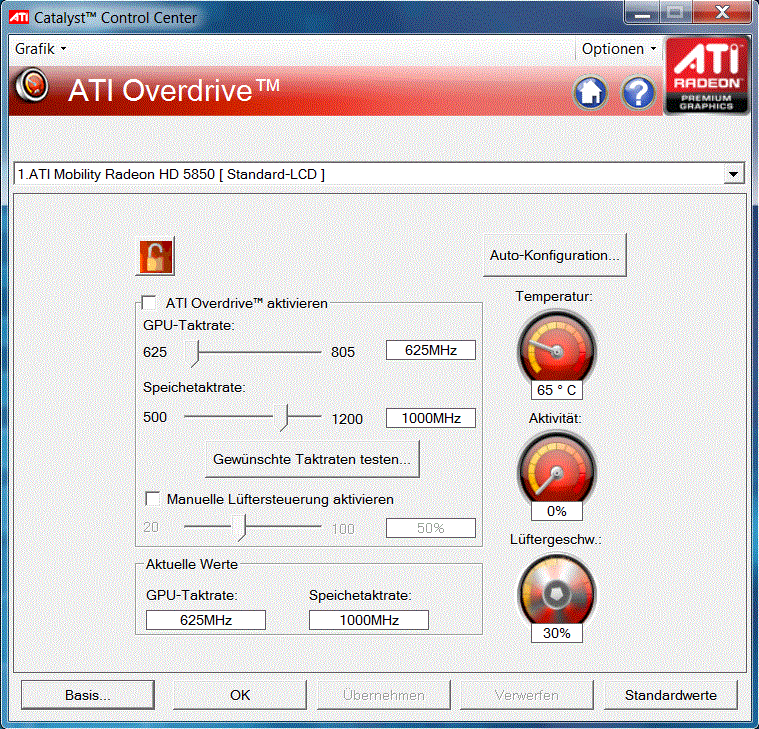Open the Help question mark icon
Screen dimensions: 759x729
638,92
